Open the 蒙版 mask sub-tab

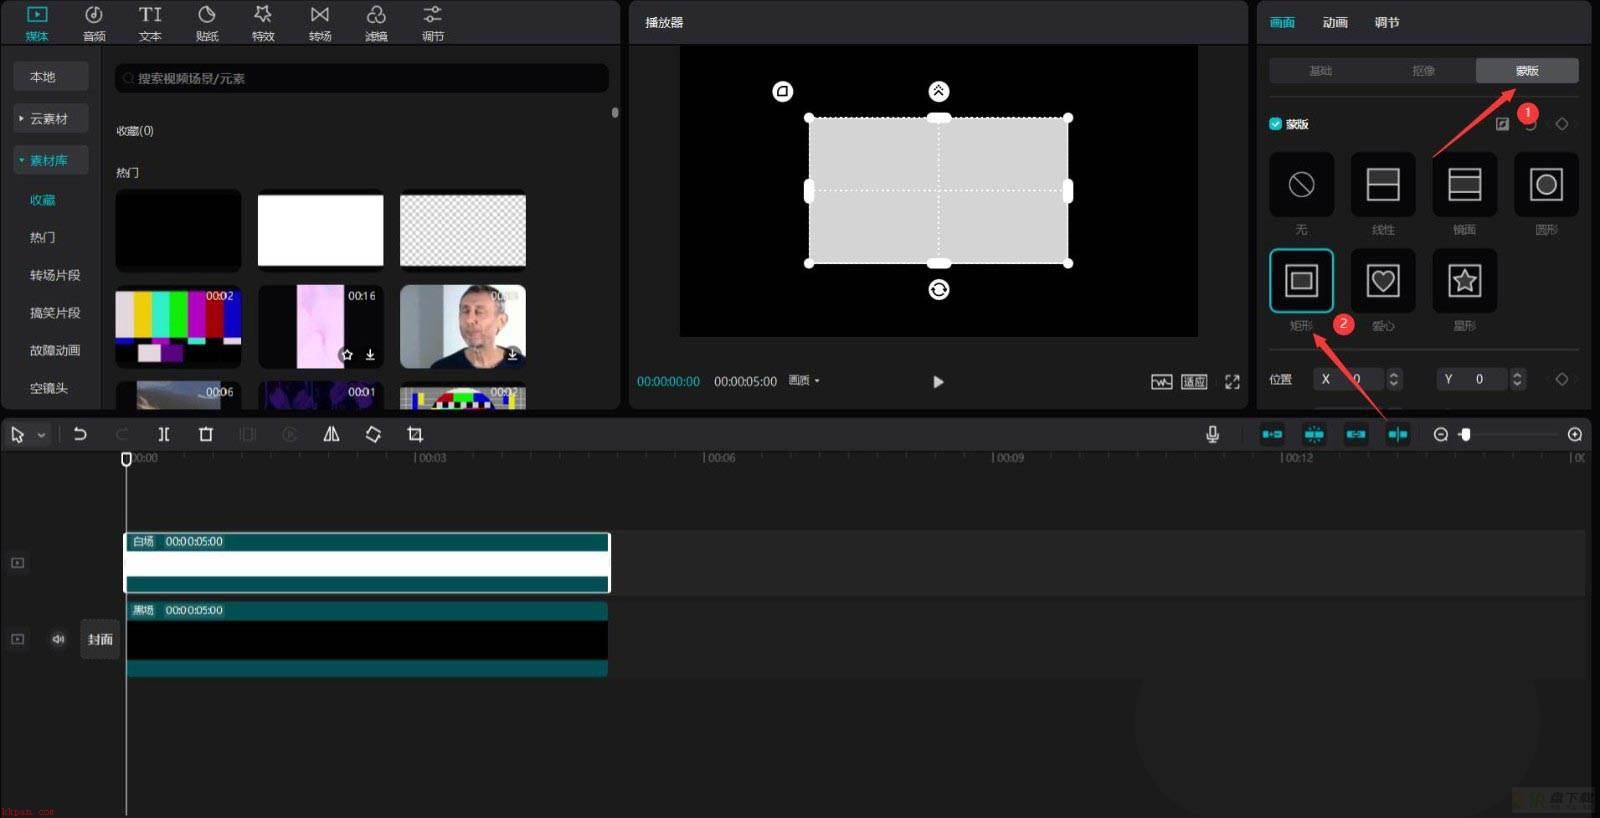tap(1527, 71)
